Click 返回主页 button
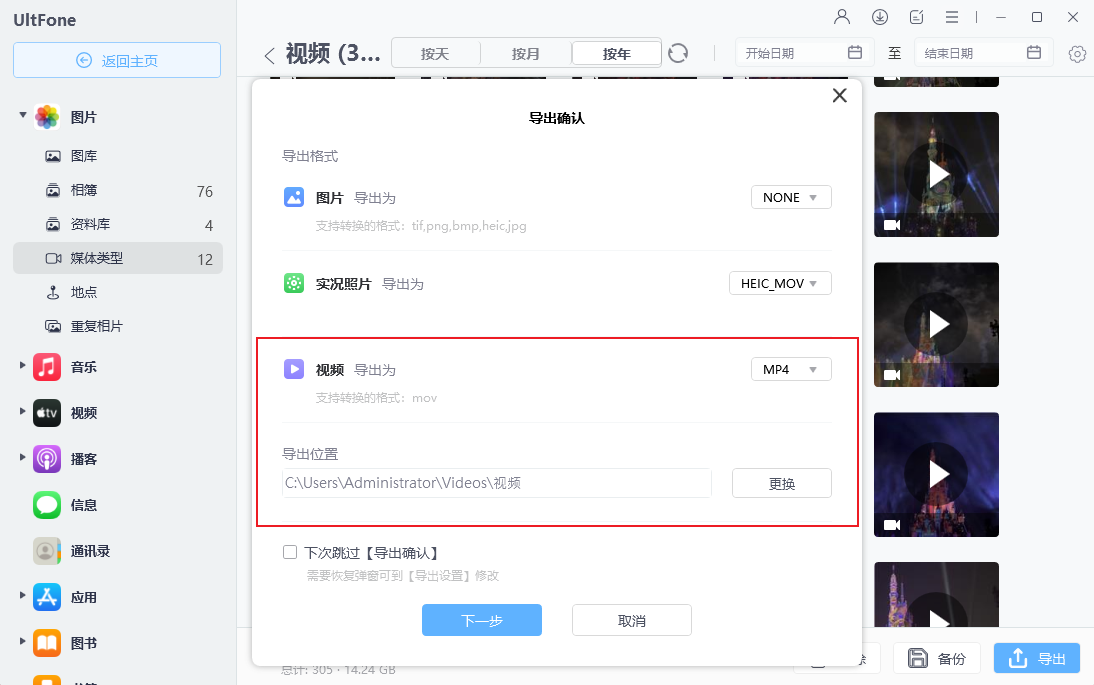Viewport: 1094px width, 685px height. tap(117, 60)
